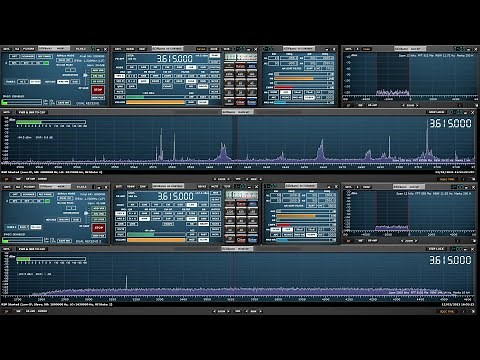Screen dimensions: 480x360
Task: Click the blue Enter key on the bottom RX keypad
Action: coord(252,240)
